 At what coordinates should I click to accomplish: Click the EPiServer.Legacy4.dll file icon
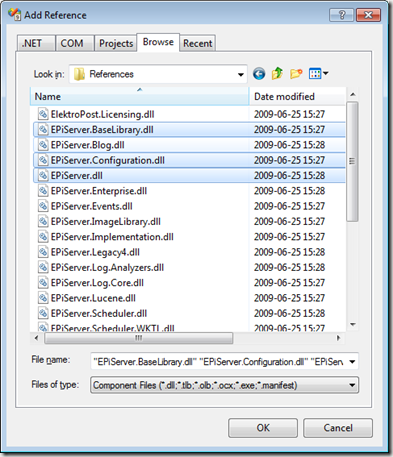(43, 252)
